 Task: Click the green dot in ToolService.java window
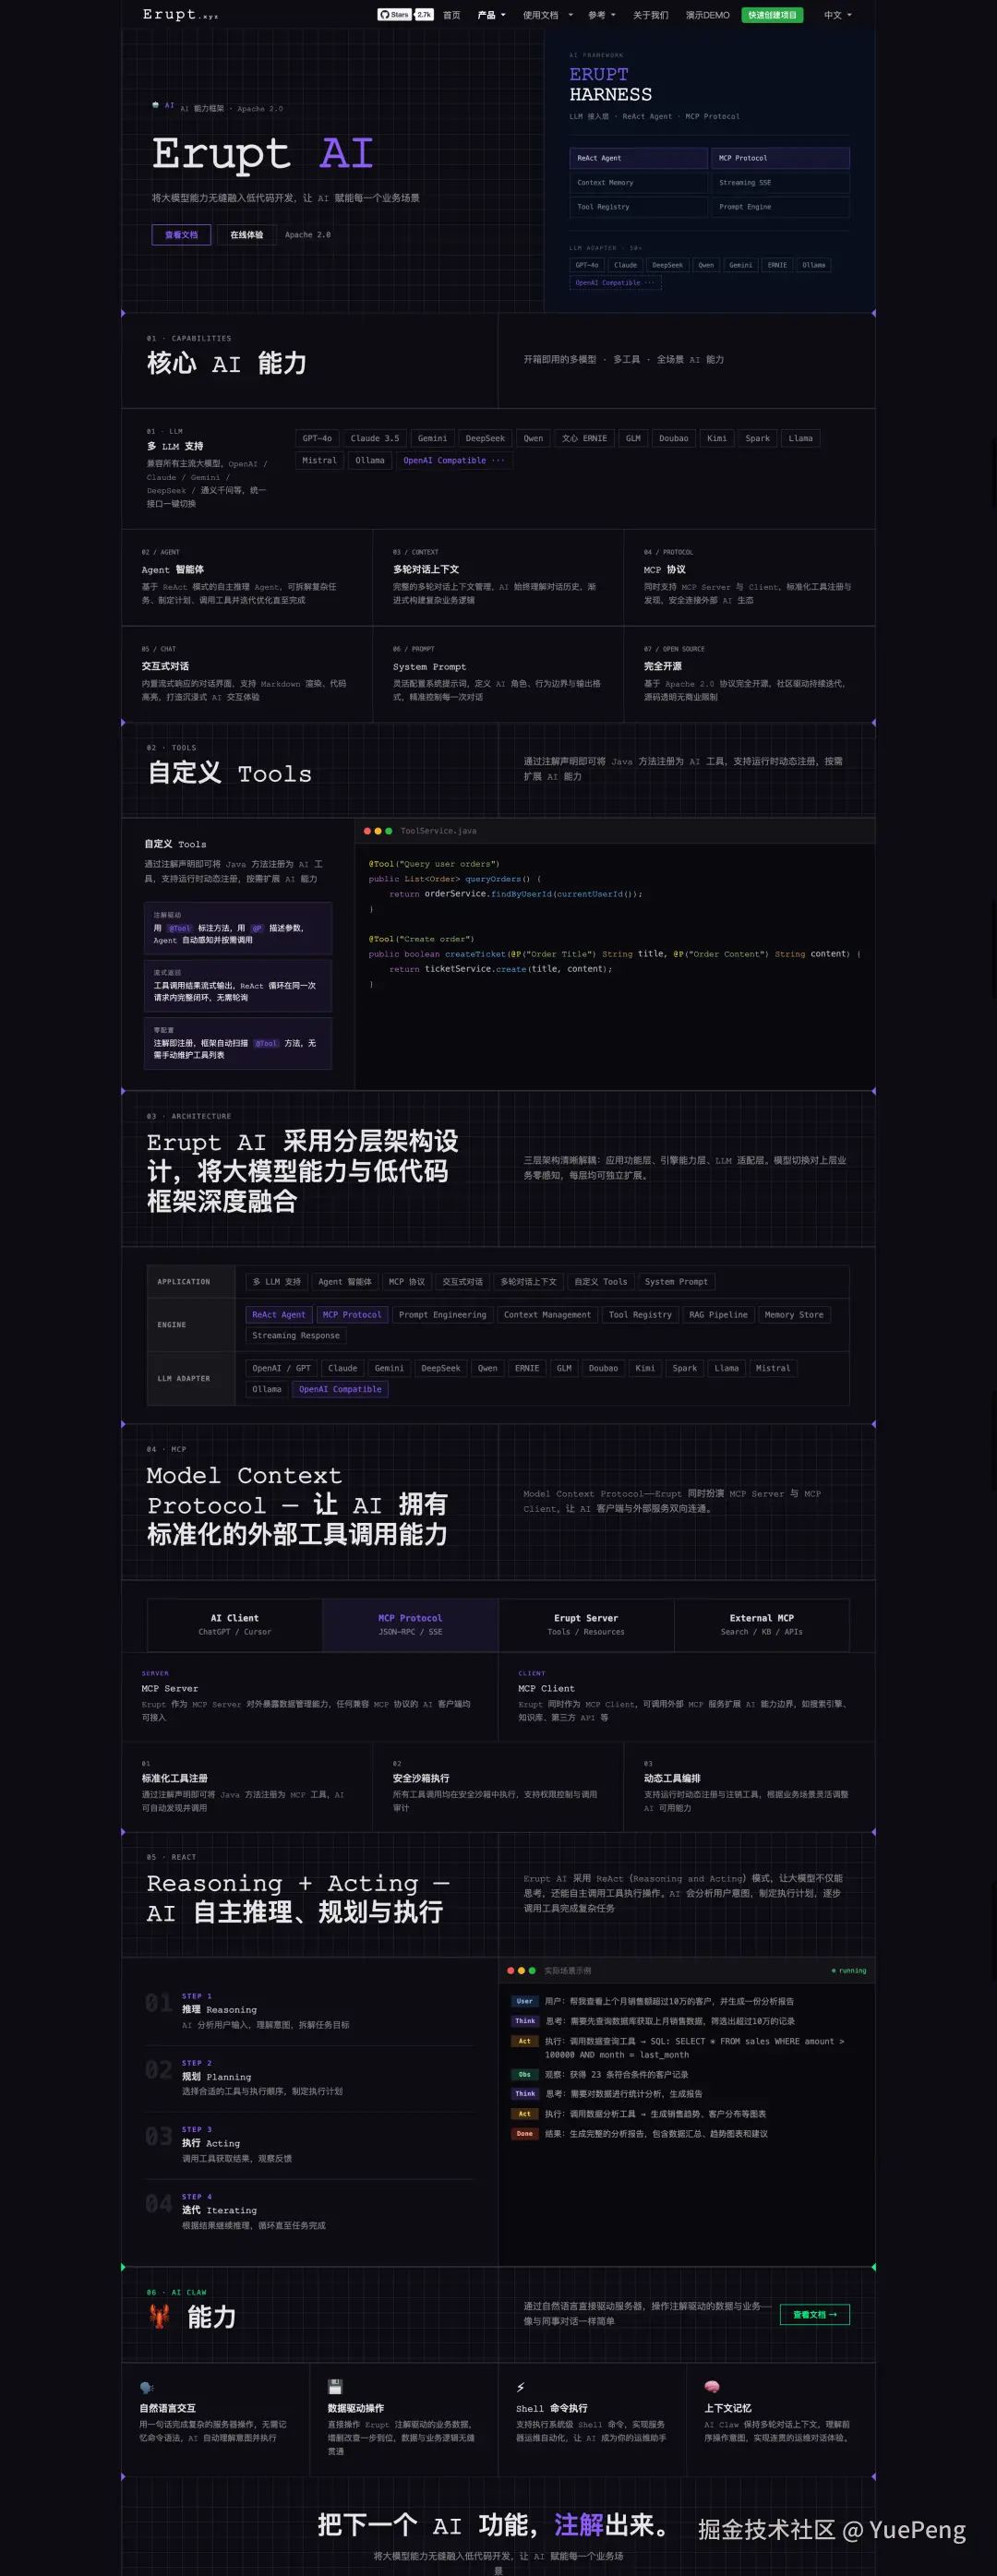[x=389, y=831]
